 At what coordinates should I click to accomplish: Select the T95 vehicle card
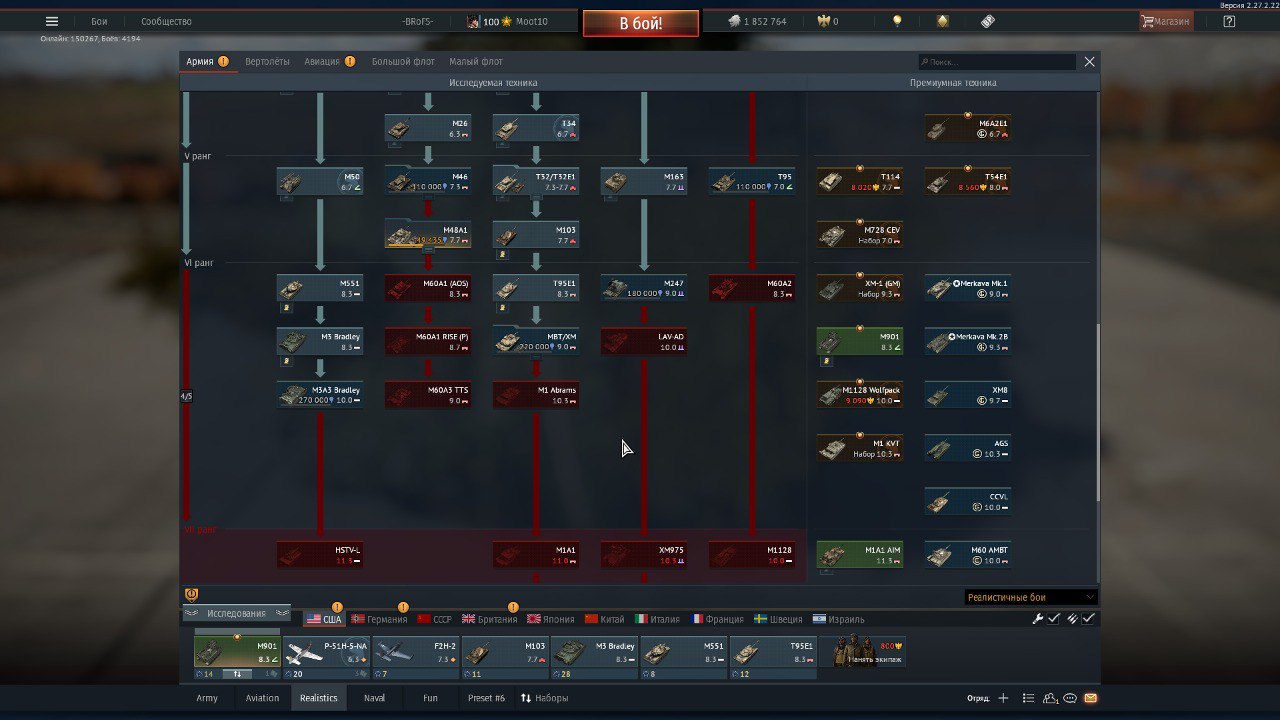tap(752, 181)
